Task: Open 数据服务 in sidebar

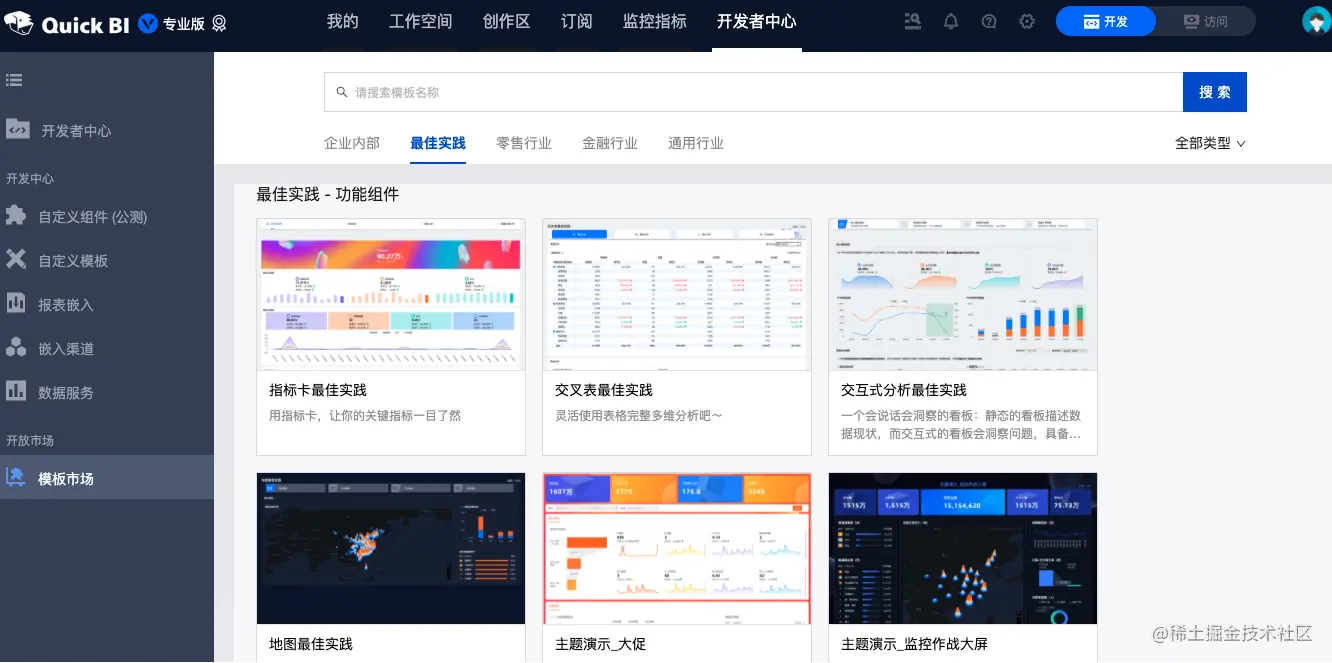Action: coord(66,393)
